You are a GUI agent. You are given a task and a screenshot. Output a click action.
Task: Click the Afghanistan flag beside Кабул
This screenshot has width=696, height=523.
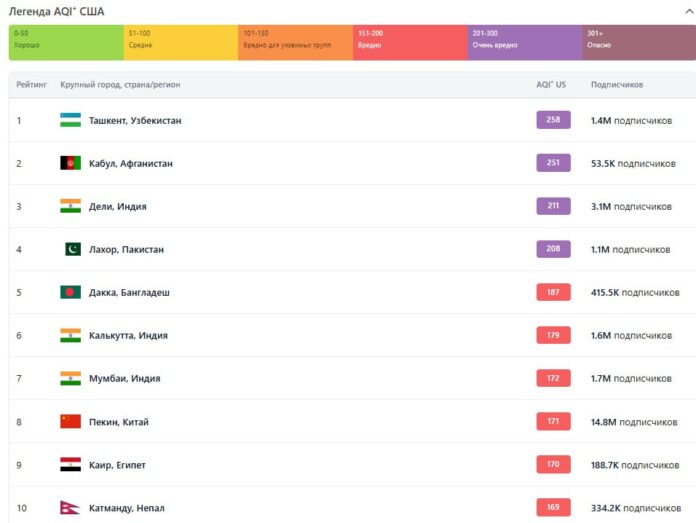click(x=70, y=163)
